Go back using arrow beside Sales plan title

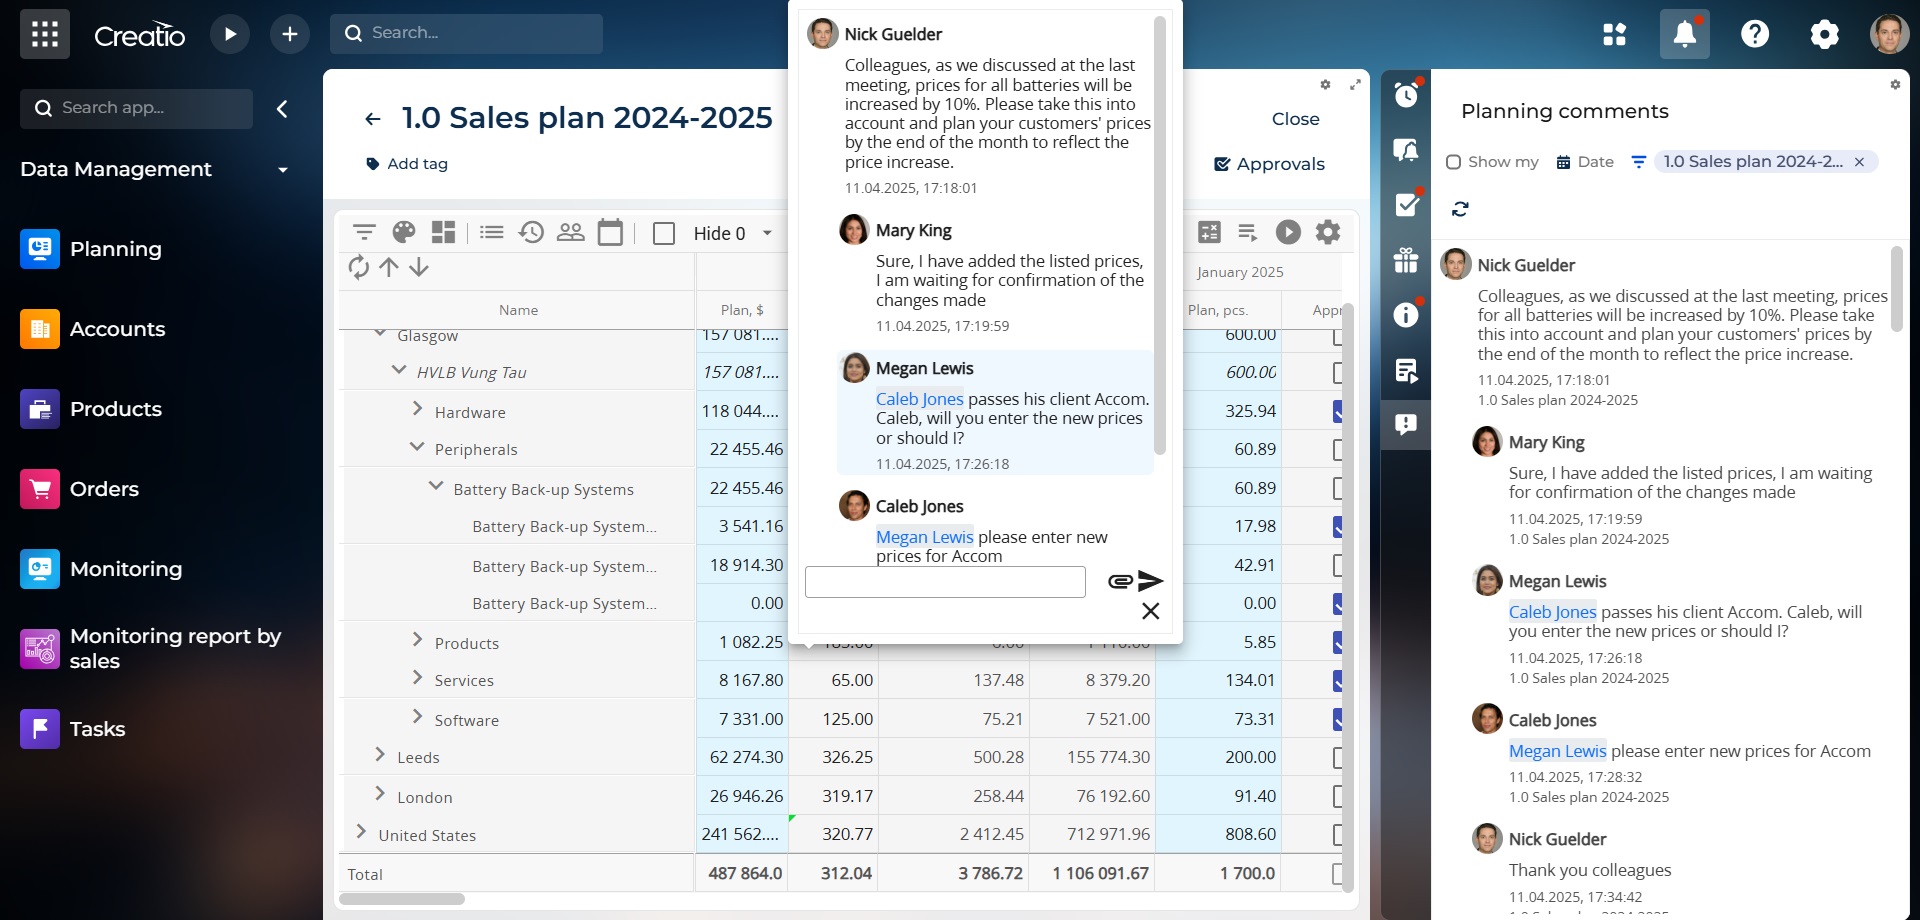tap(373, 119)
